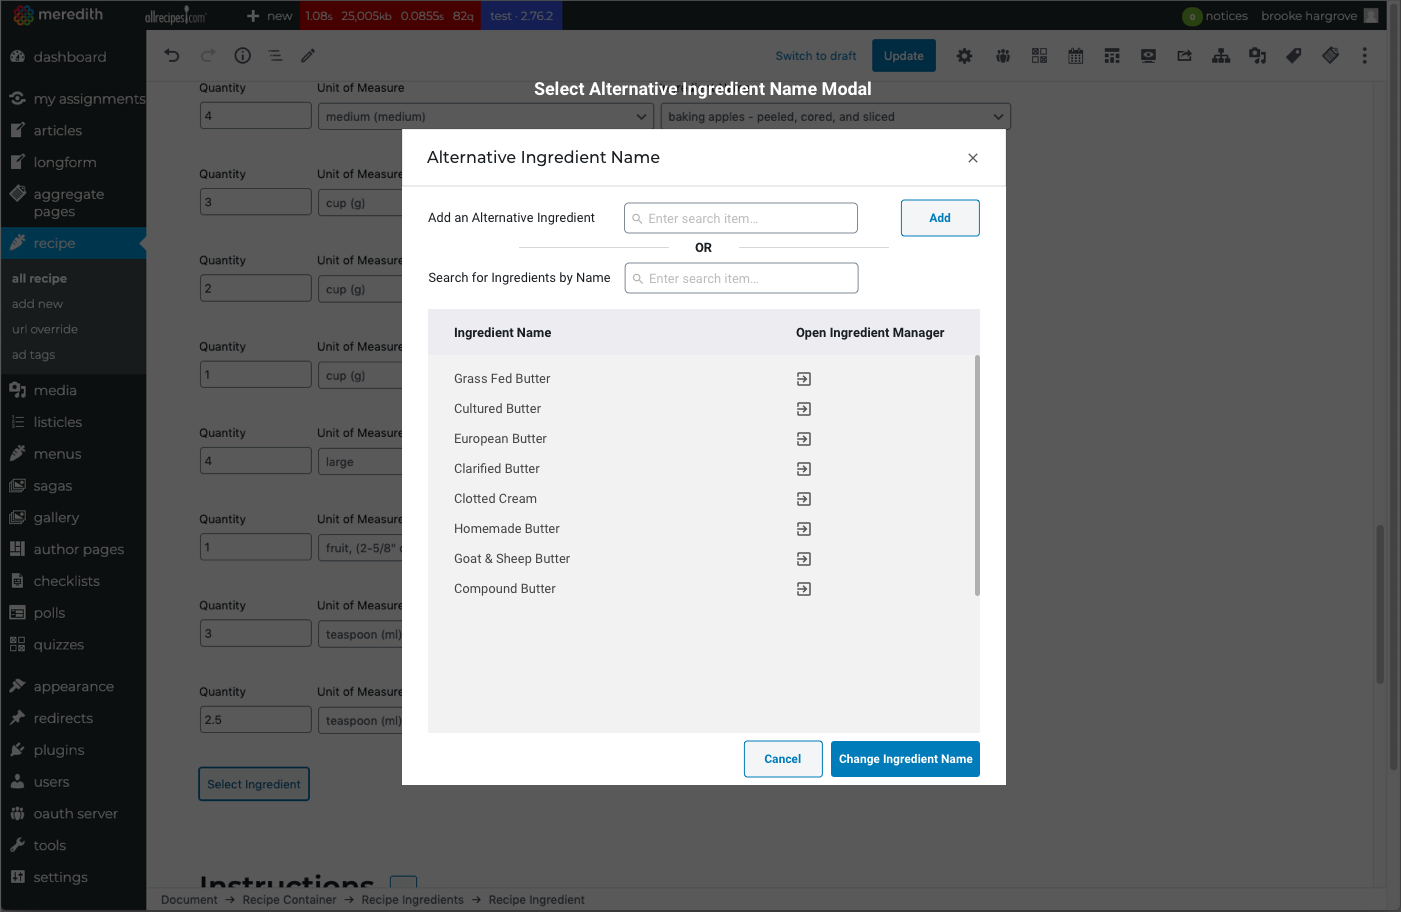Open the three-dot more options menu
The width and height of the screenshot is (1401, 912).
pos(1364,56)
